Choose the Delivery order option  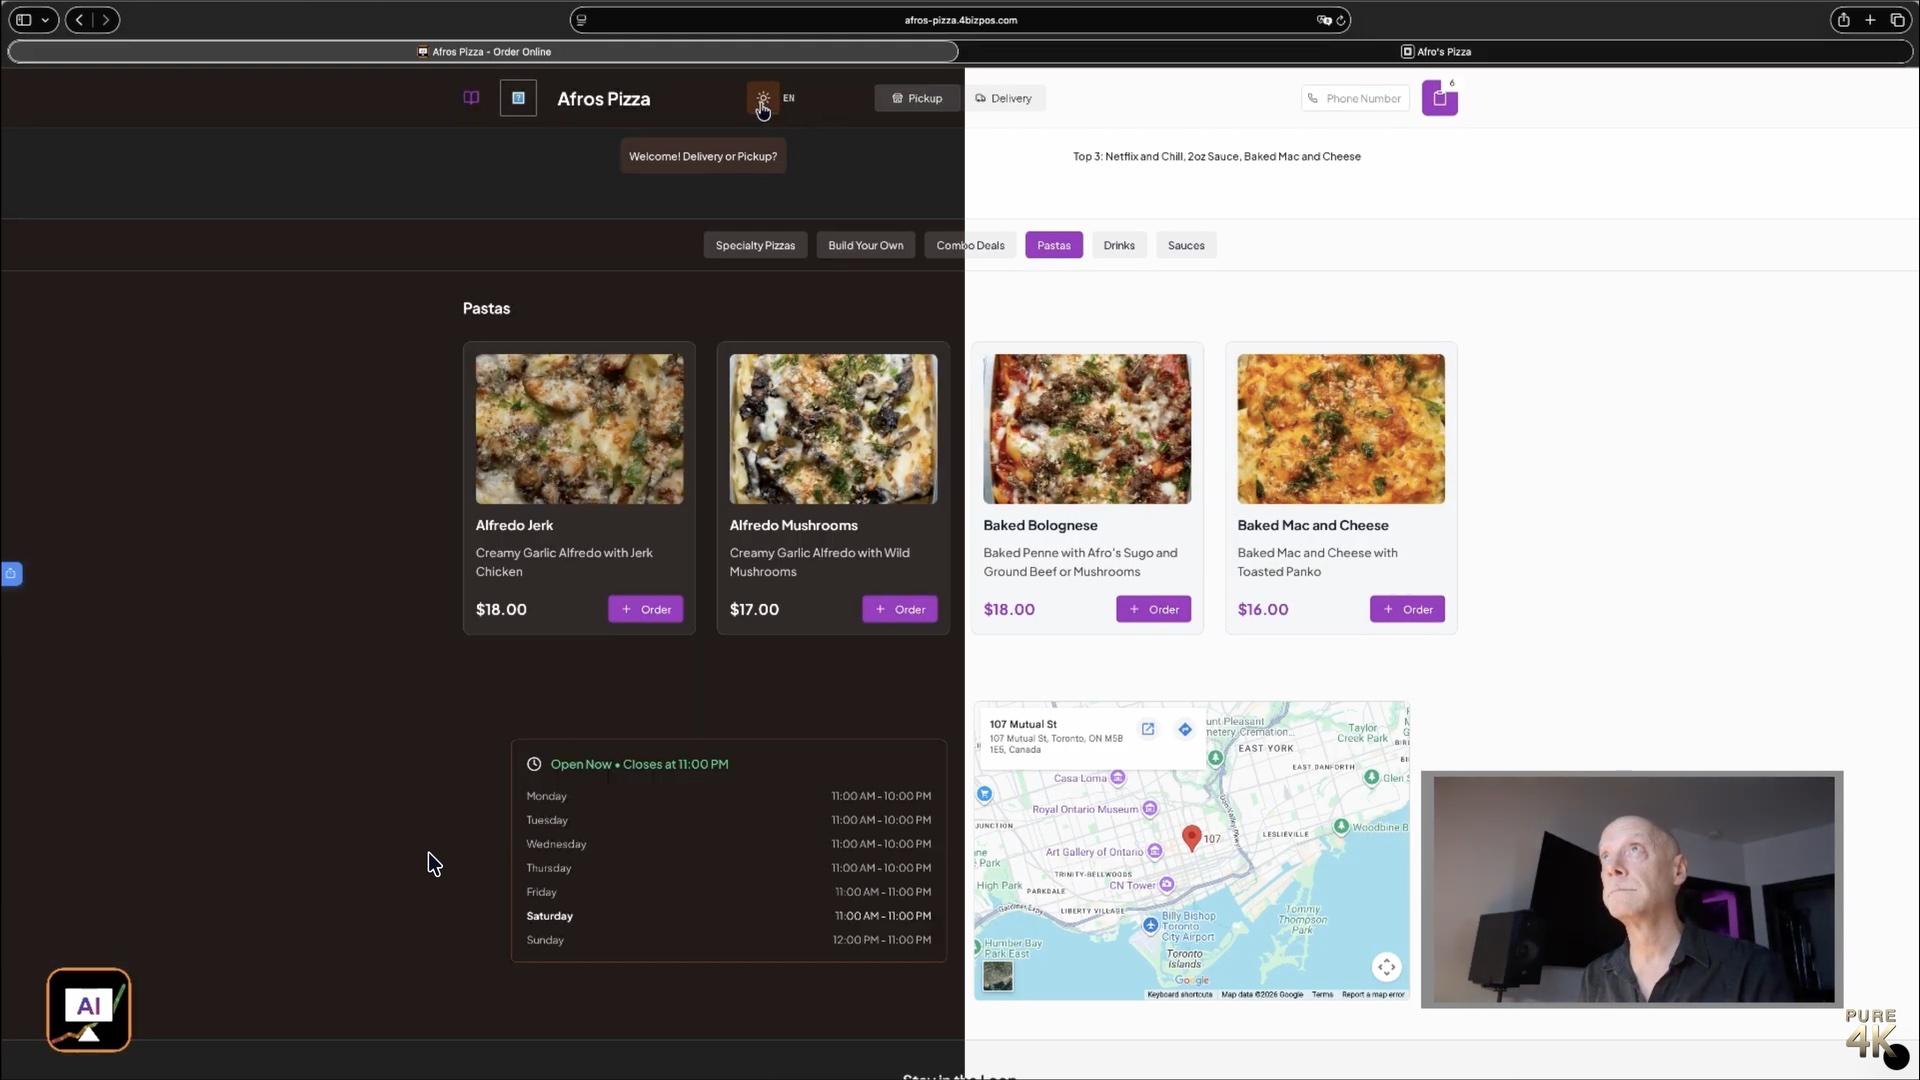click(1004, 98)
